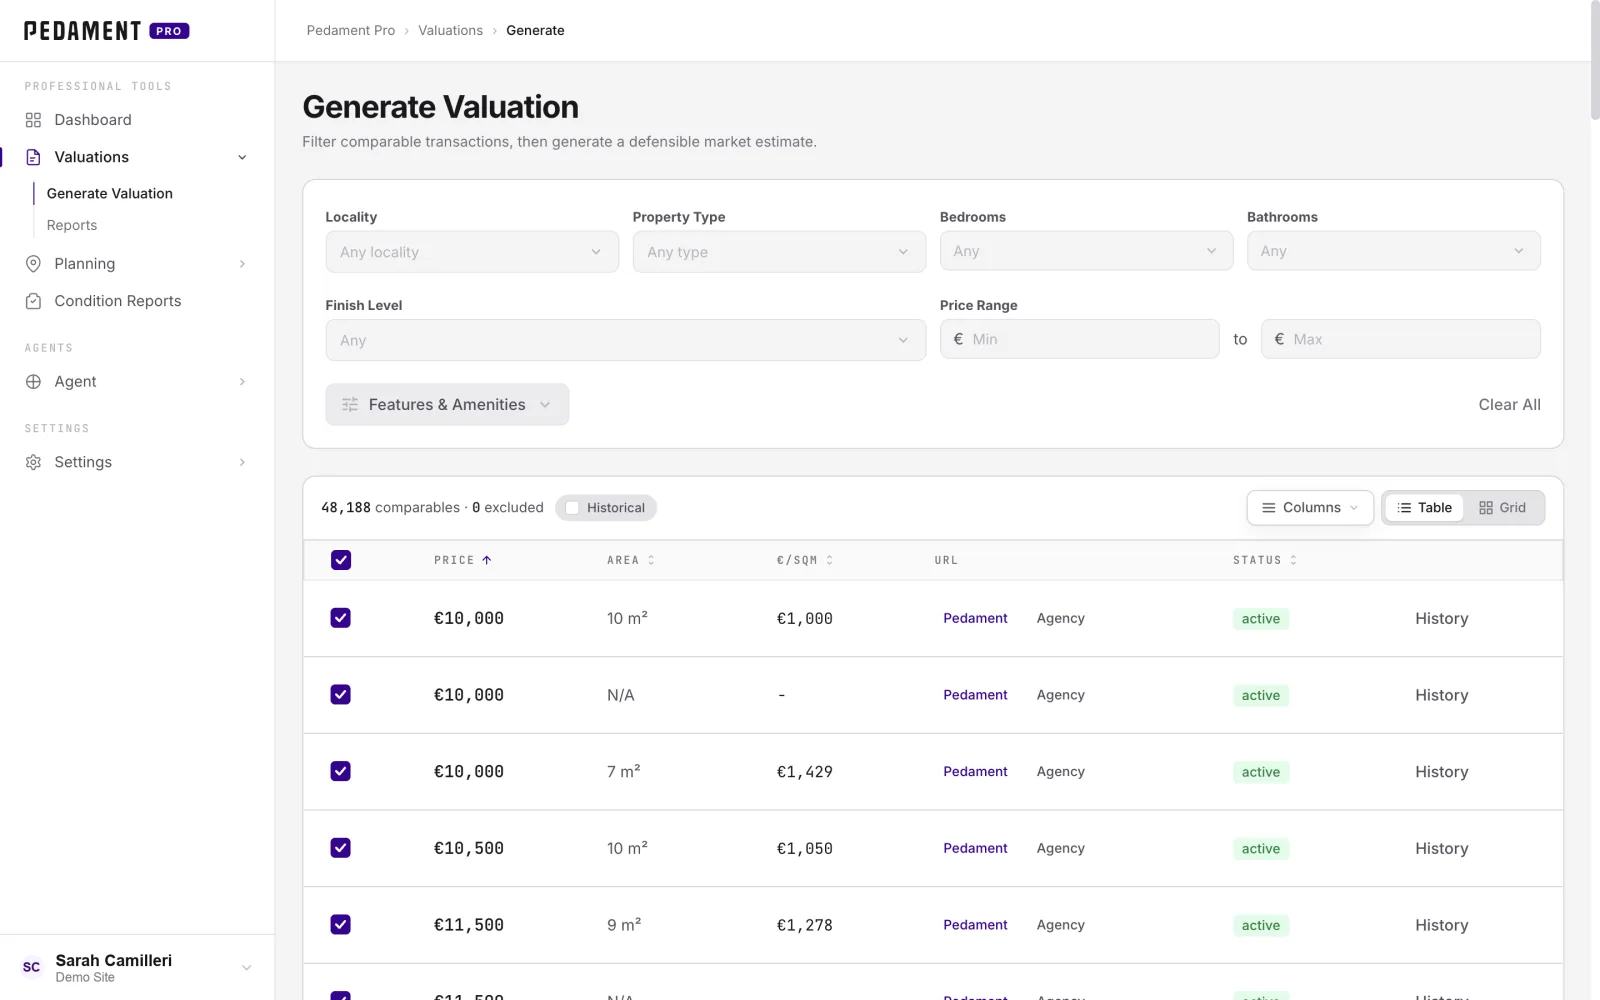
Task: Click the page vertical scrollbar
Action: tap(1594, 60)
